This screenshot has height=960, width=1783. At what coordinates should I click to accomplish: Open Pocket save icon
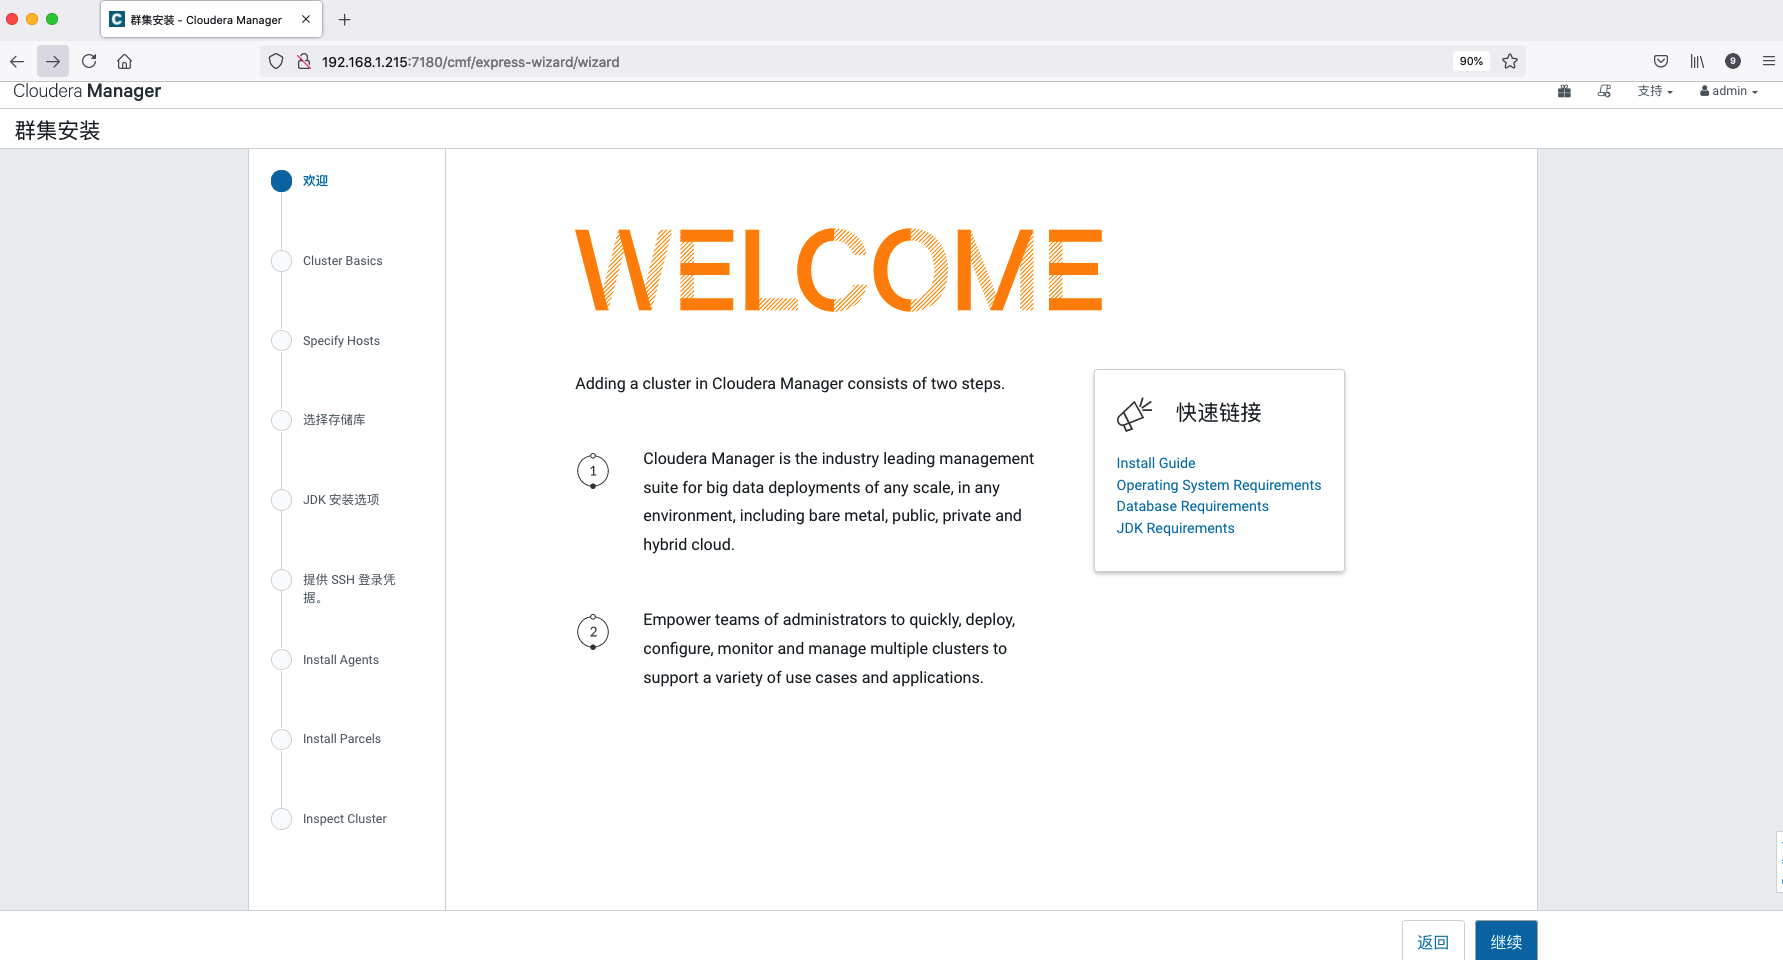1661,61
